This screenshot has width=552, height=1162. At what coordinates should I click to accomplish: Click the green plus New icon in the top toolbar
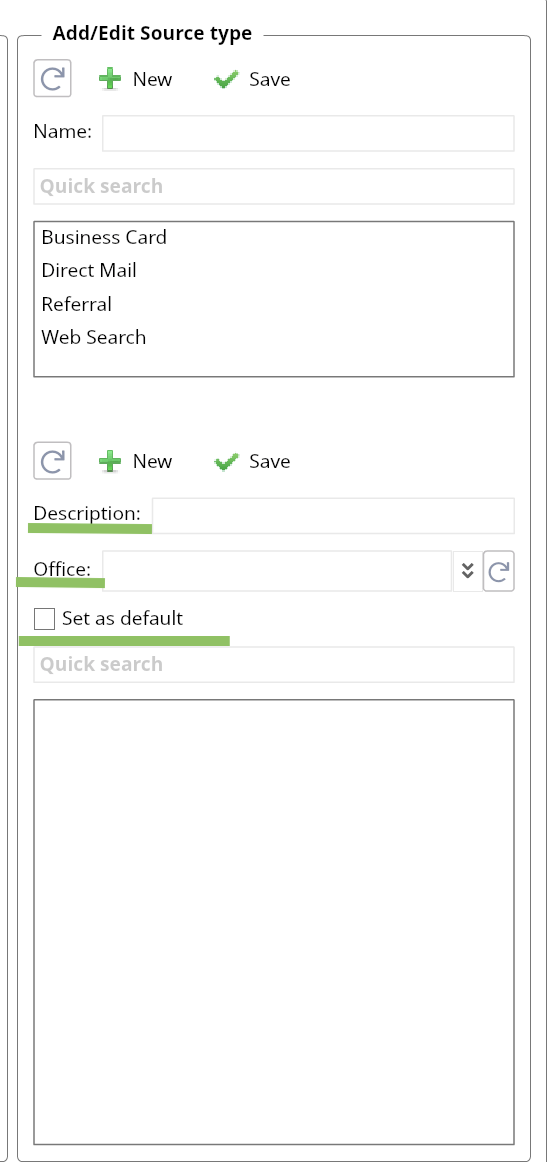[110, 79]
